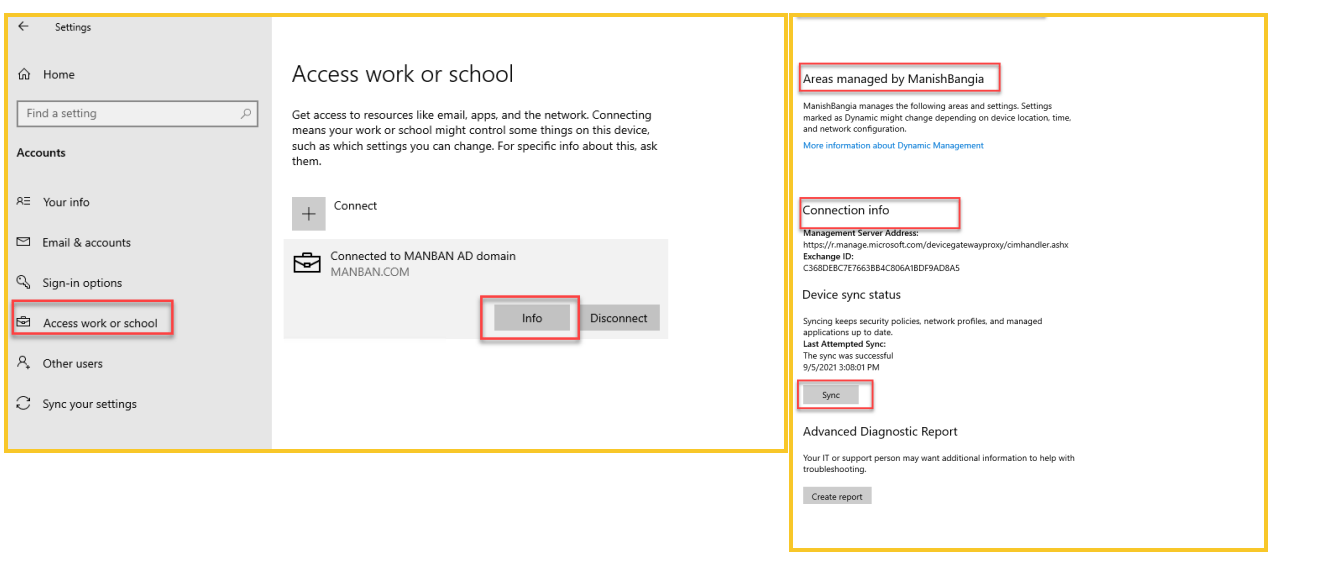Click the Connection info heading

click(x=846, y=210)
